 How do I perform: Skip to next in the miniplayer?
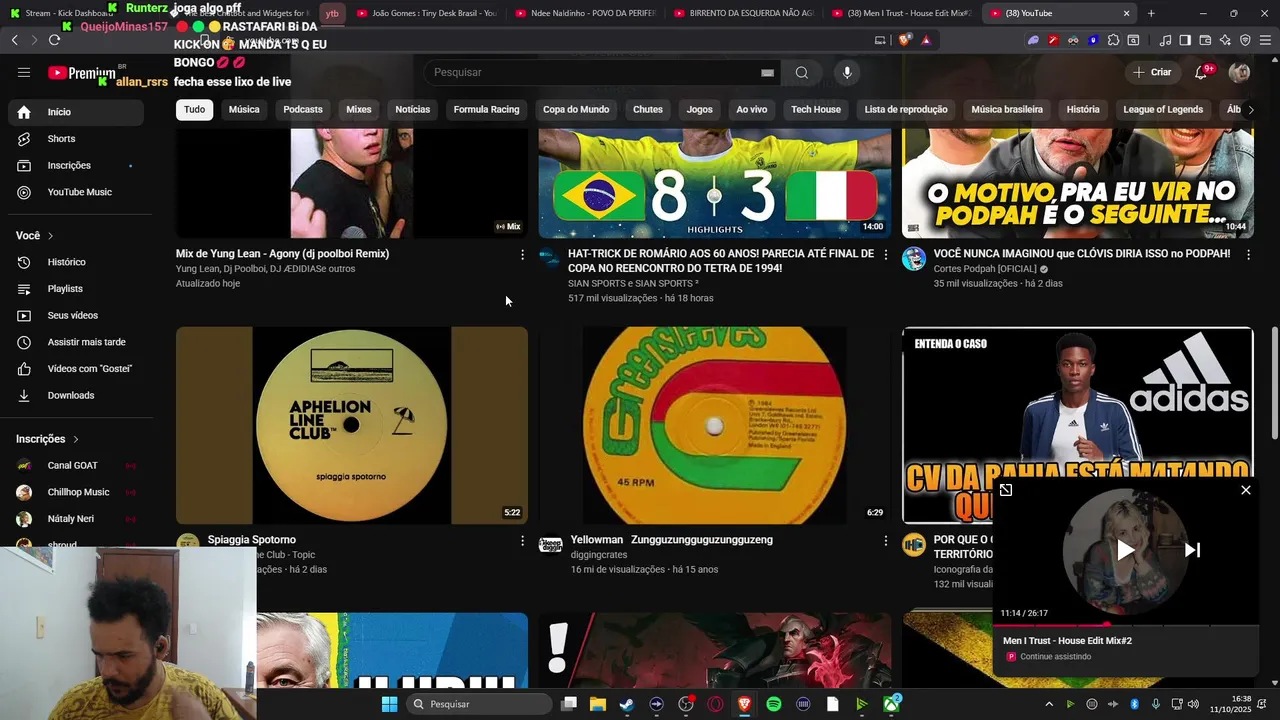click(1192, 550)
